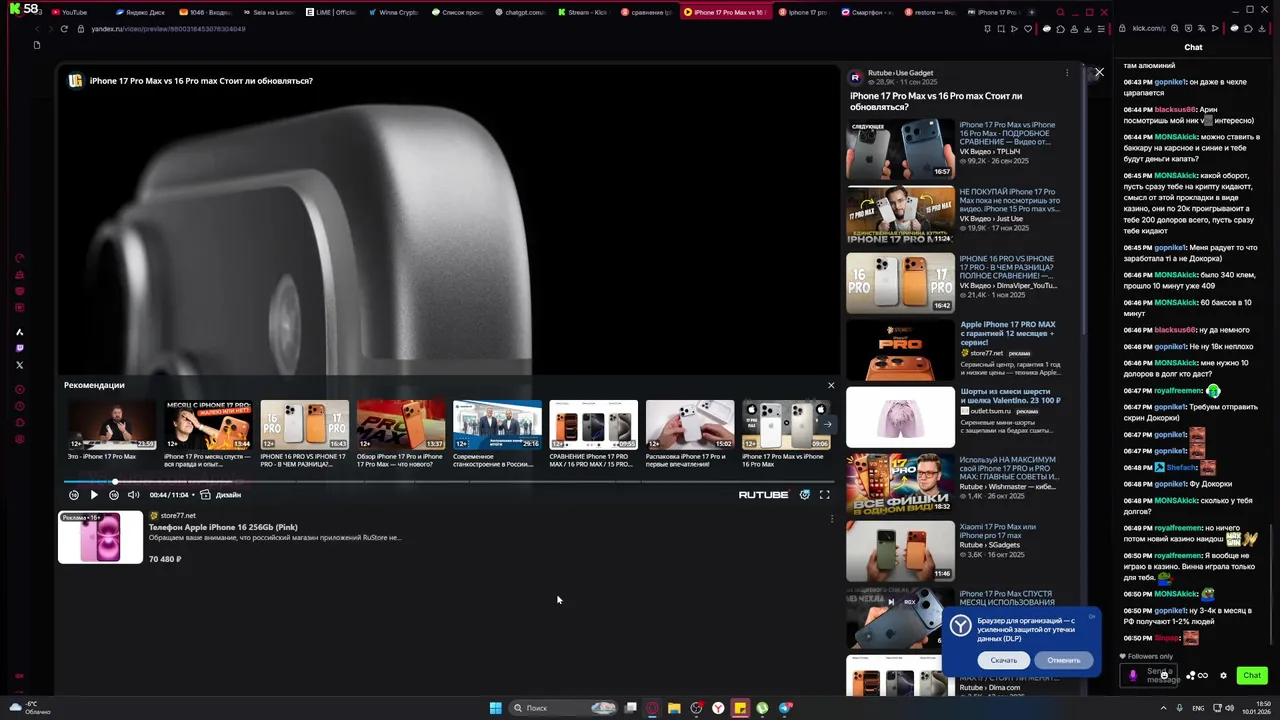The height and width of the screenshot is (720, 1280).
Task: Open 'Обзор iPhone 17 Pro' recommendation
Action: [x=400, y=434]
